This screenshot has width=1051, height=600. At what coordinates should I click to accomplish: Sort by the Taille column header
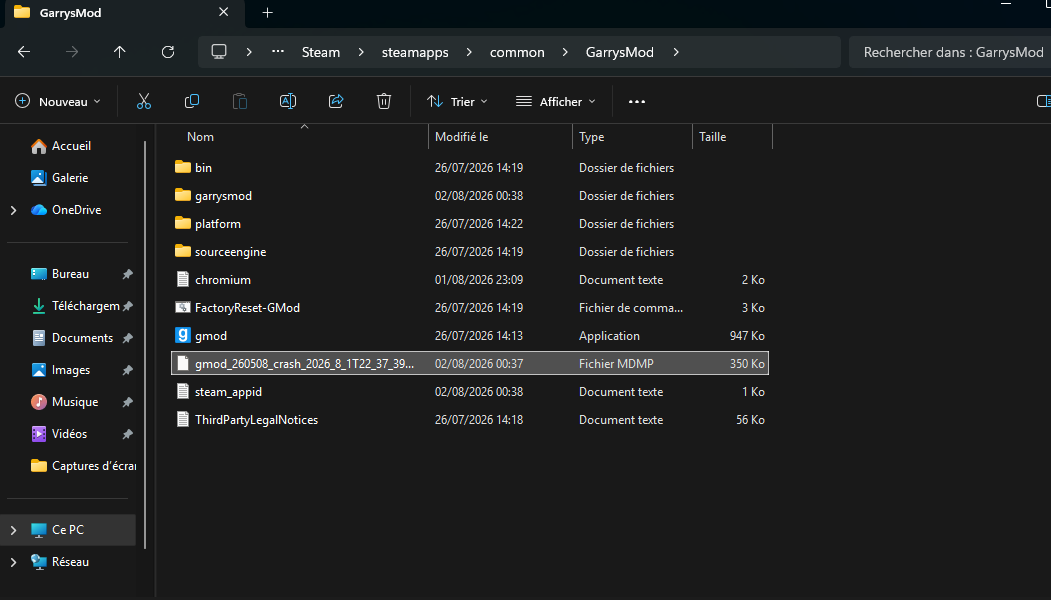point(713,137)
